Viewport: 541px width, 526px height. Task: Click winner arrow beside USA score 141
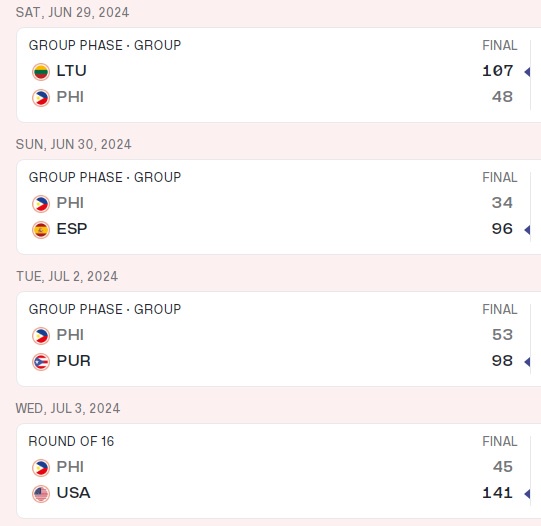pos(527,494)
